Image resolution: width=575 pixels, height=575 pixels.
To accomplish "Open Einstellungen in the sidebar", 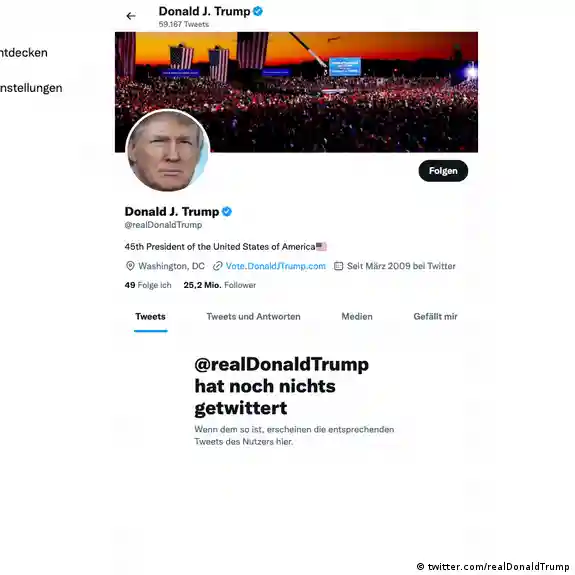I will tap(31, 88).
